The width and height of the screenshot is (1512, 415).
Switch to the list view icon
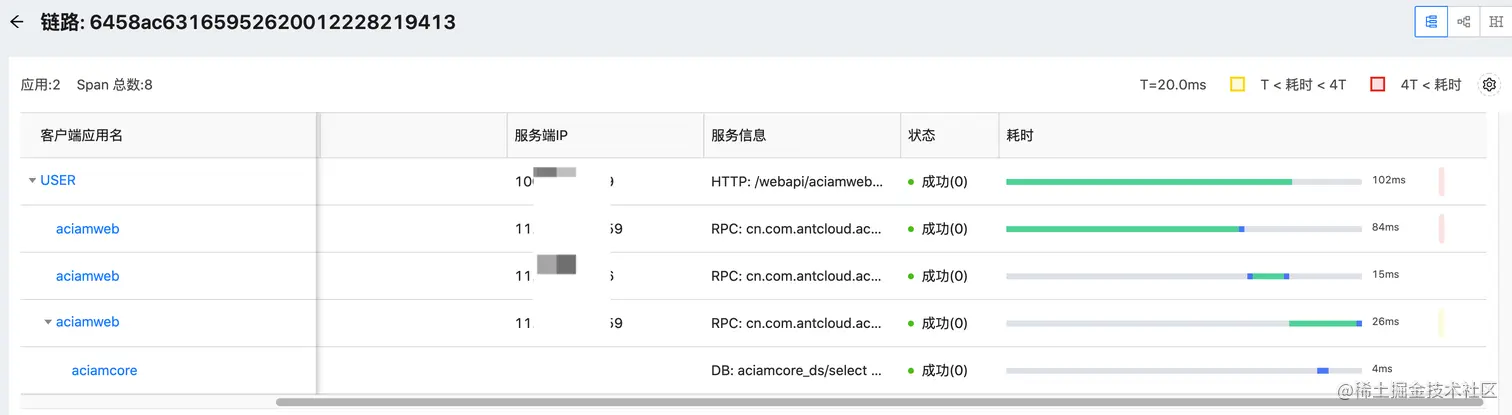(1431, 22)
